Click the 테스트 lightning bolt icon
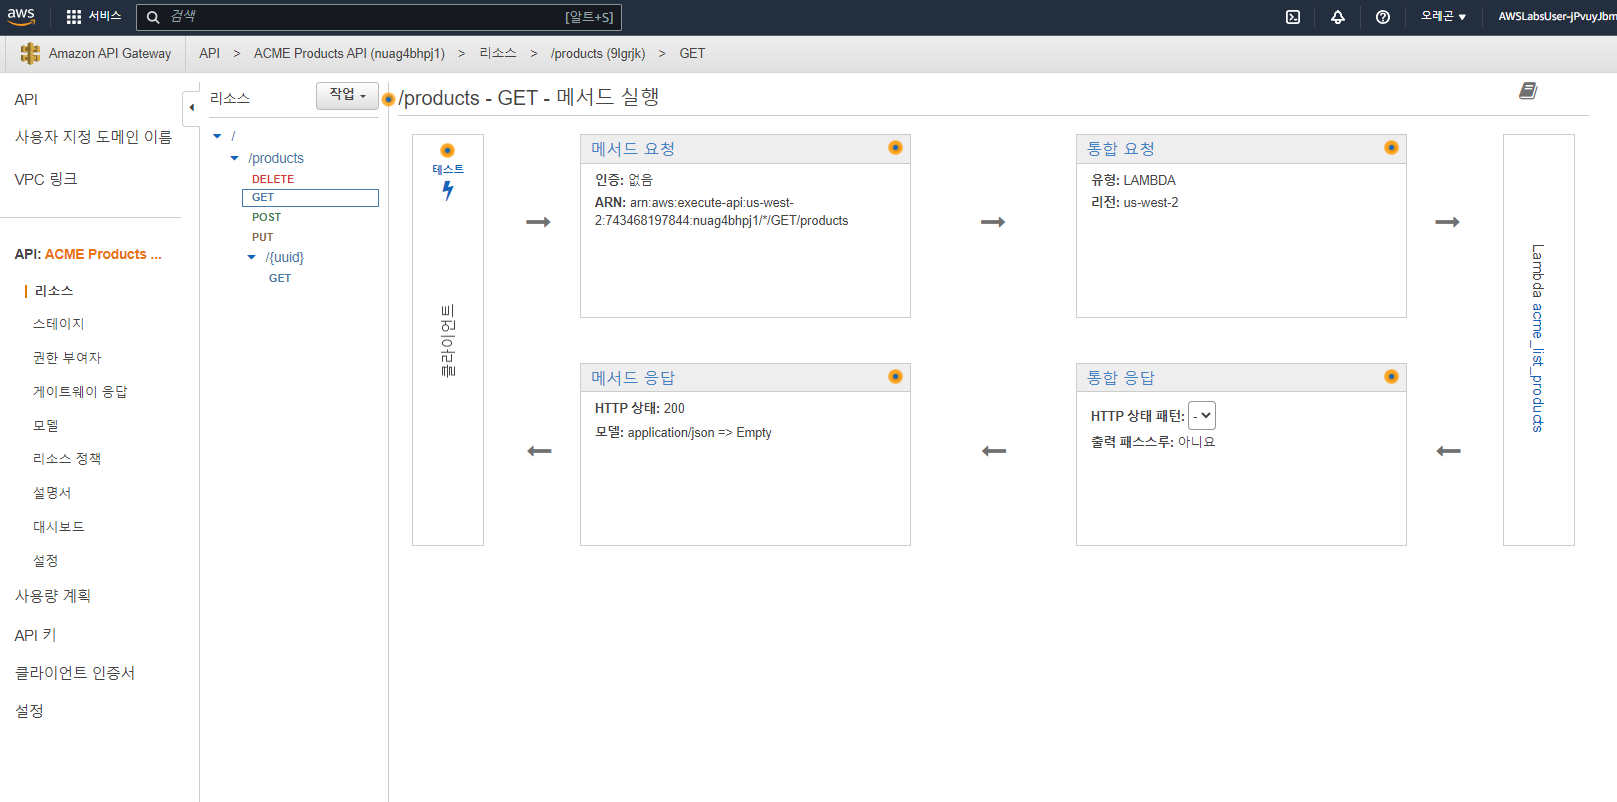The width and height of the screenshot is (1617, 802). point(448,190)
